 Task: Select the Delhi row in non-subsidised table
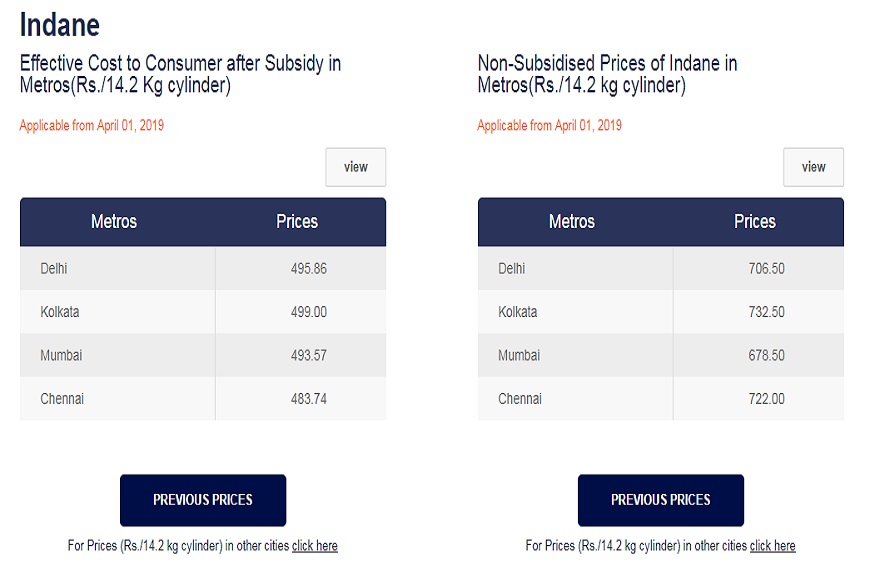[x=661, y=268]
